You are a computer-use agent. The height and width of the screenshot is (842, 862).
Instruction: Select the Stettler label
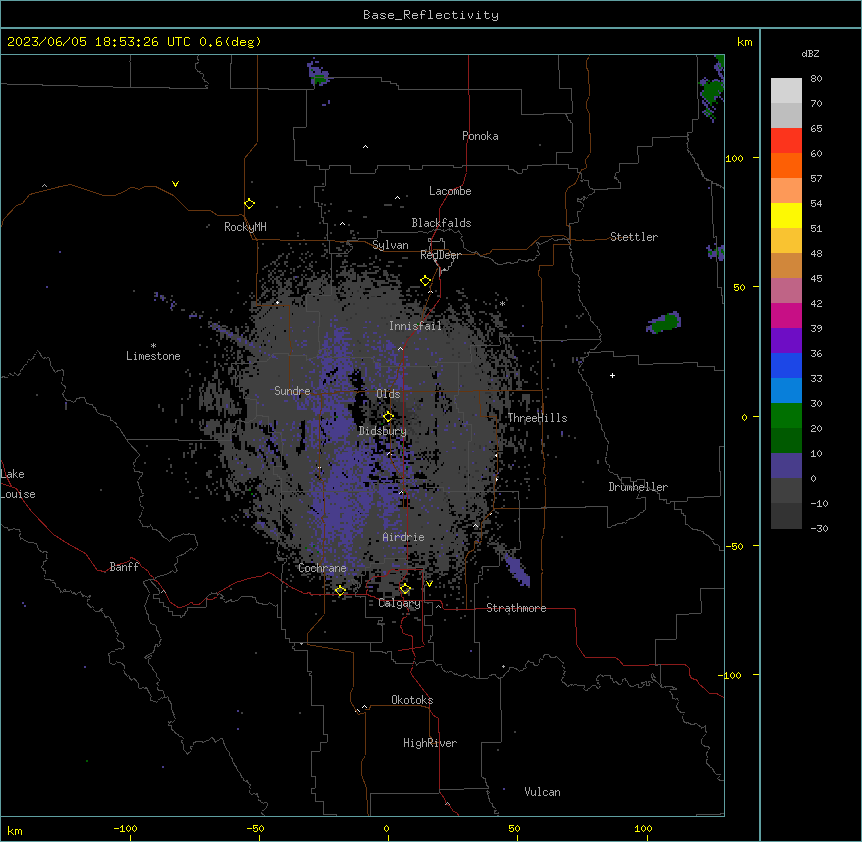(x=634, y=237)
